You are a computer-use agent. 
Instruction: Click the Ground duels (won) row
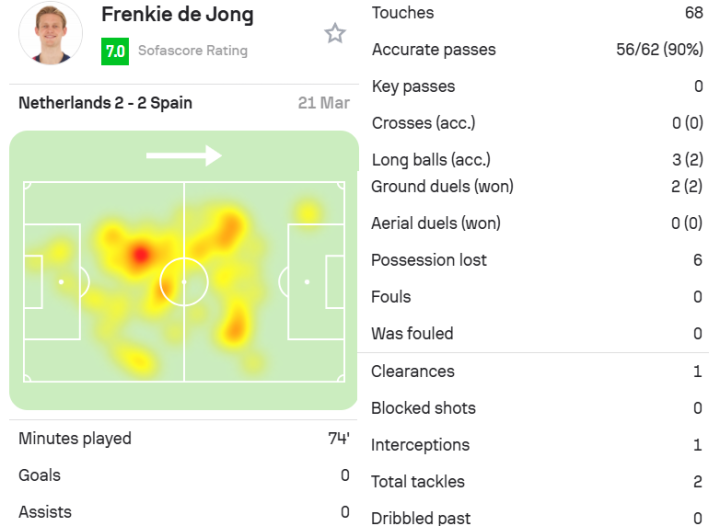537,187
